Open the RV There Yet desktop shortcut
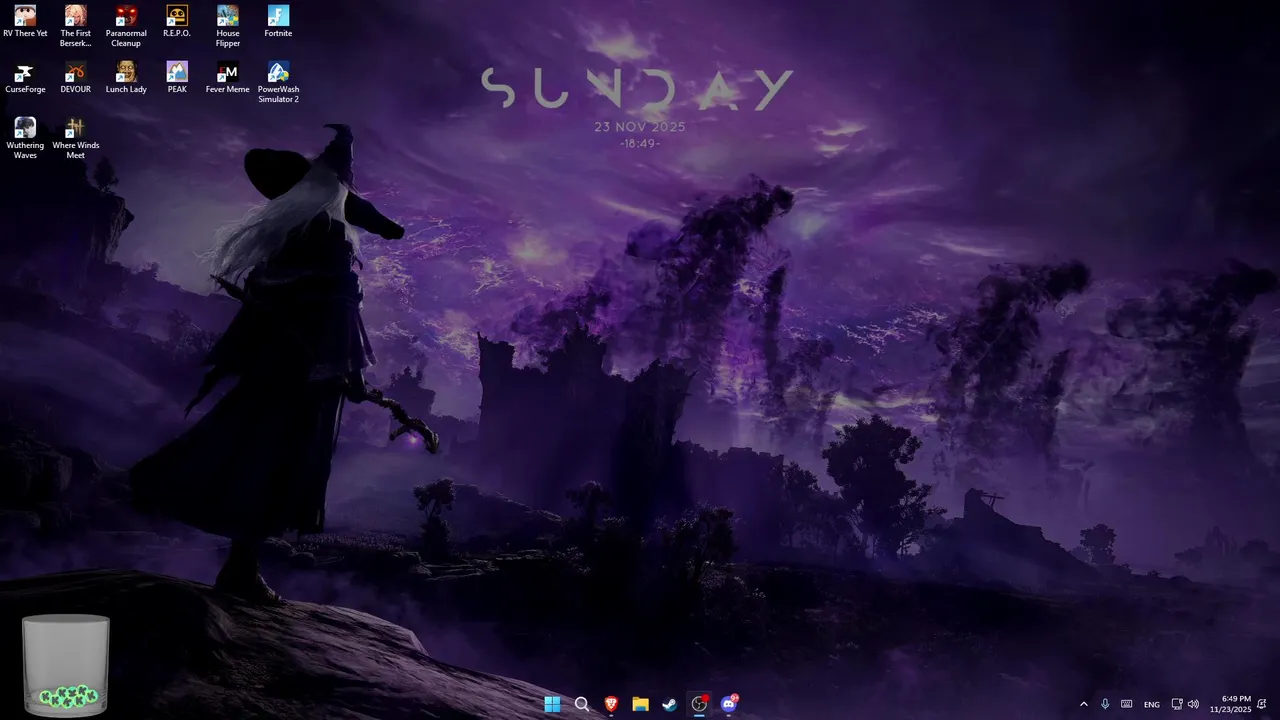1280x720 pixels. coord(25,22)
